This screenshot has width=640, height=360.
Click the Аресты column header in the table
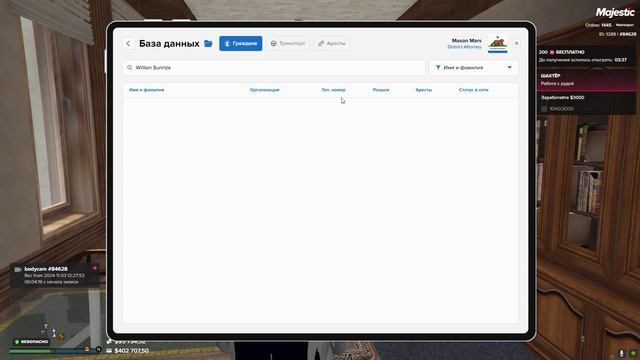pos(424,90)
